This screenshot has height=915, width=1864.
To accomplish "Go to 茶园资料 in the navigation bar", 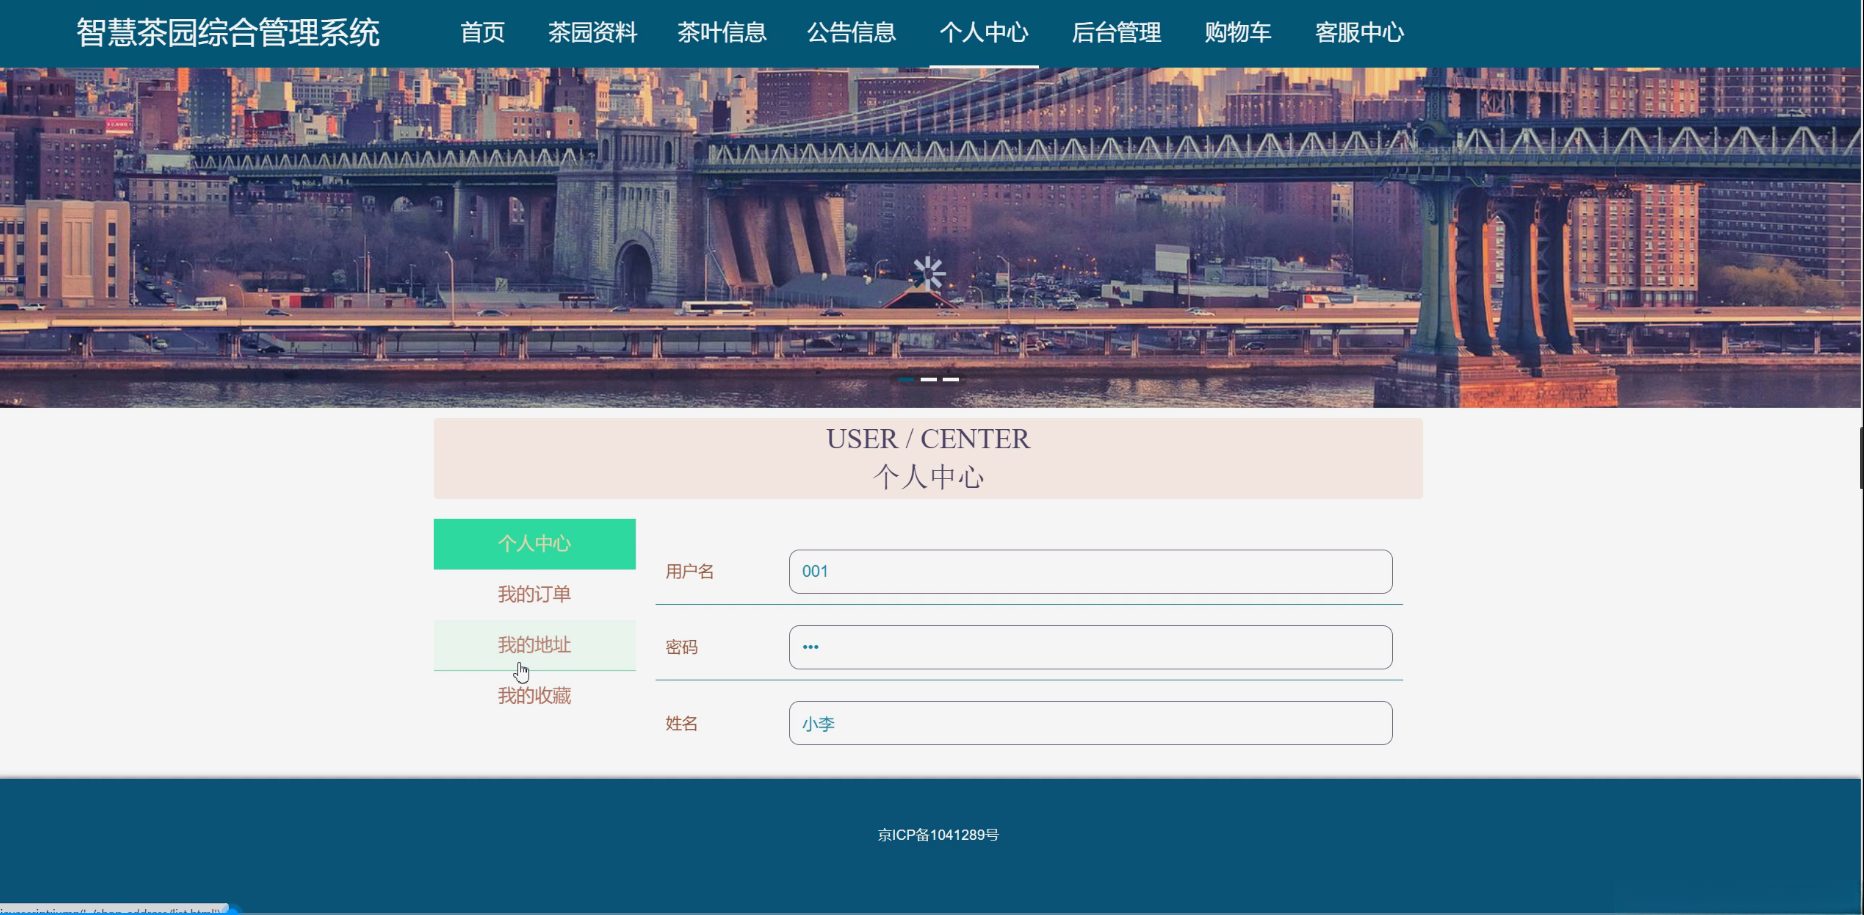I will click(x=592, y=33).
